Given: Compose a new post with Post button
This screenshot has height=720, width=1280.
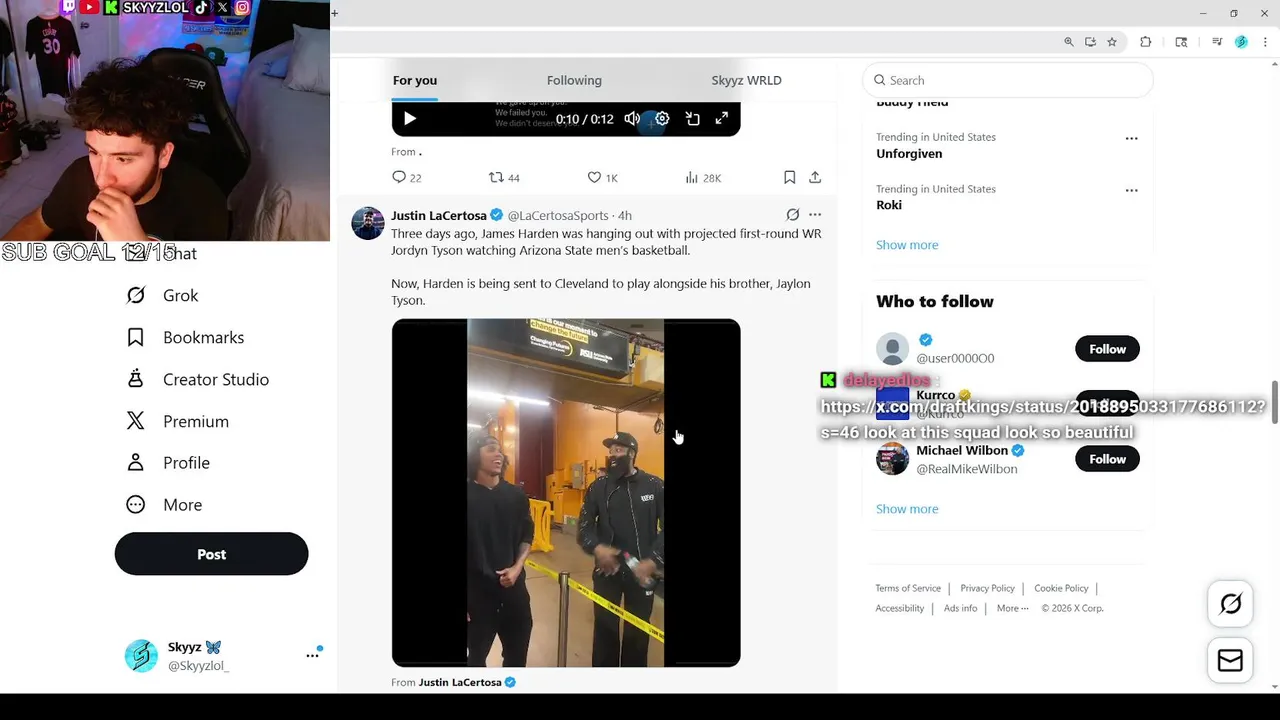Looking at the screenshot, I should point(211,554).
